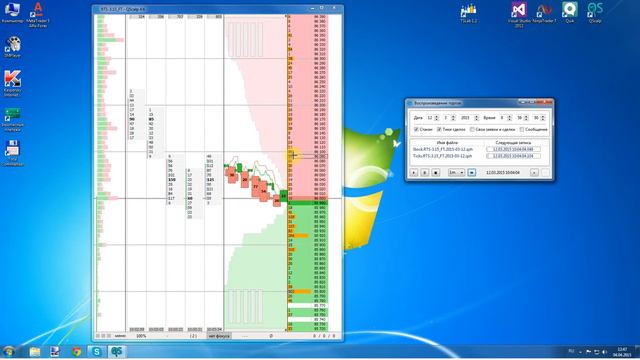Open the NinjaTrader 7 desktop shortcut

click(x=544, y=13)
